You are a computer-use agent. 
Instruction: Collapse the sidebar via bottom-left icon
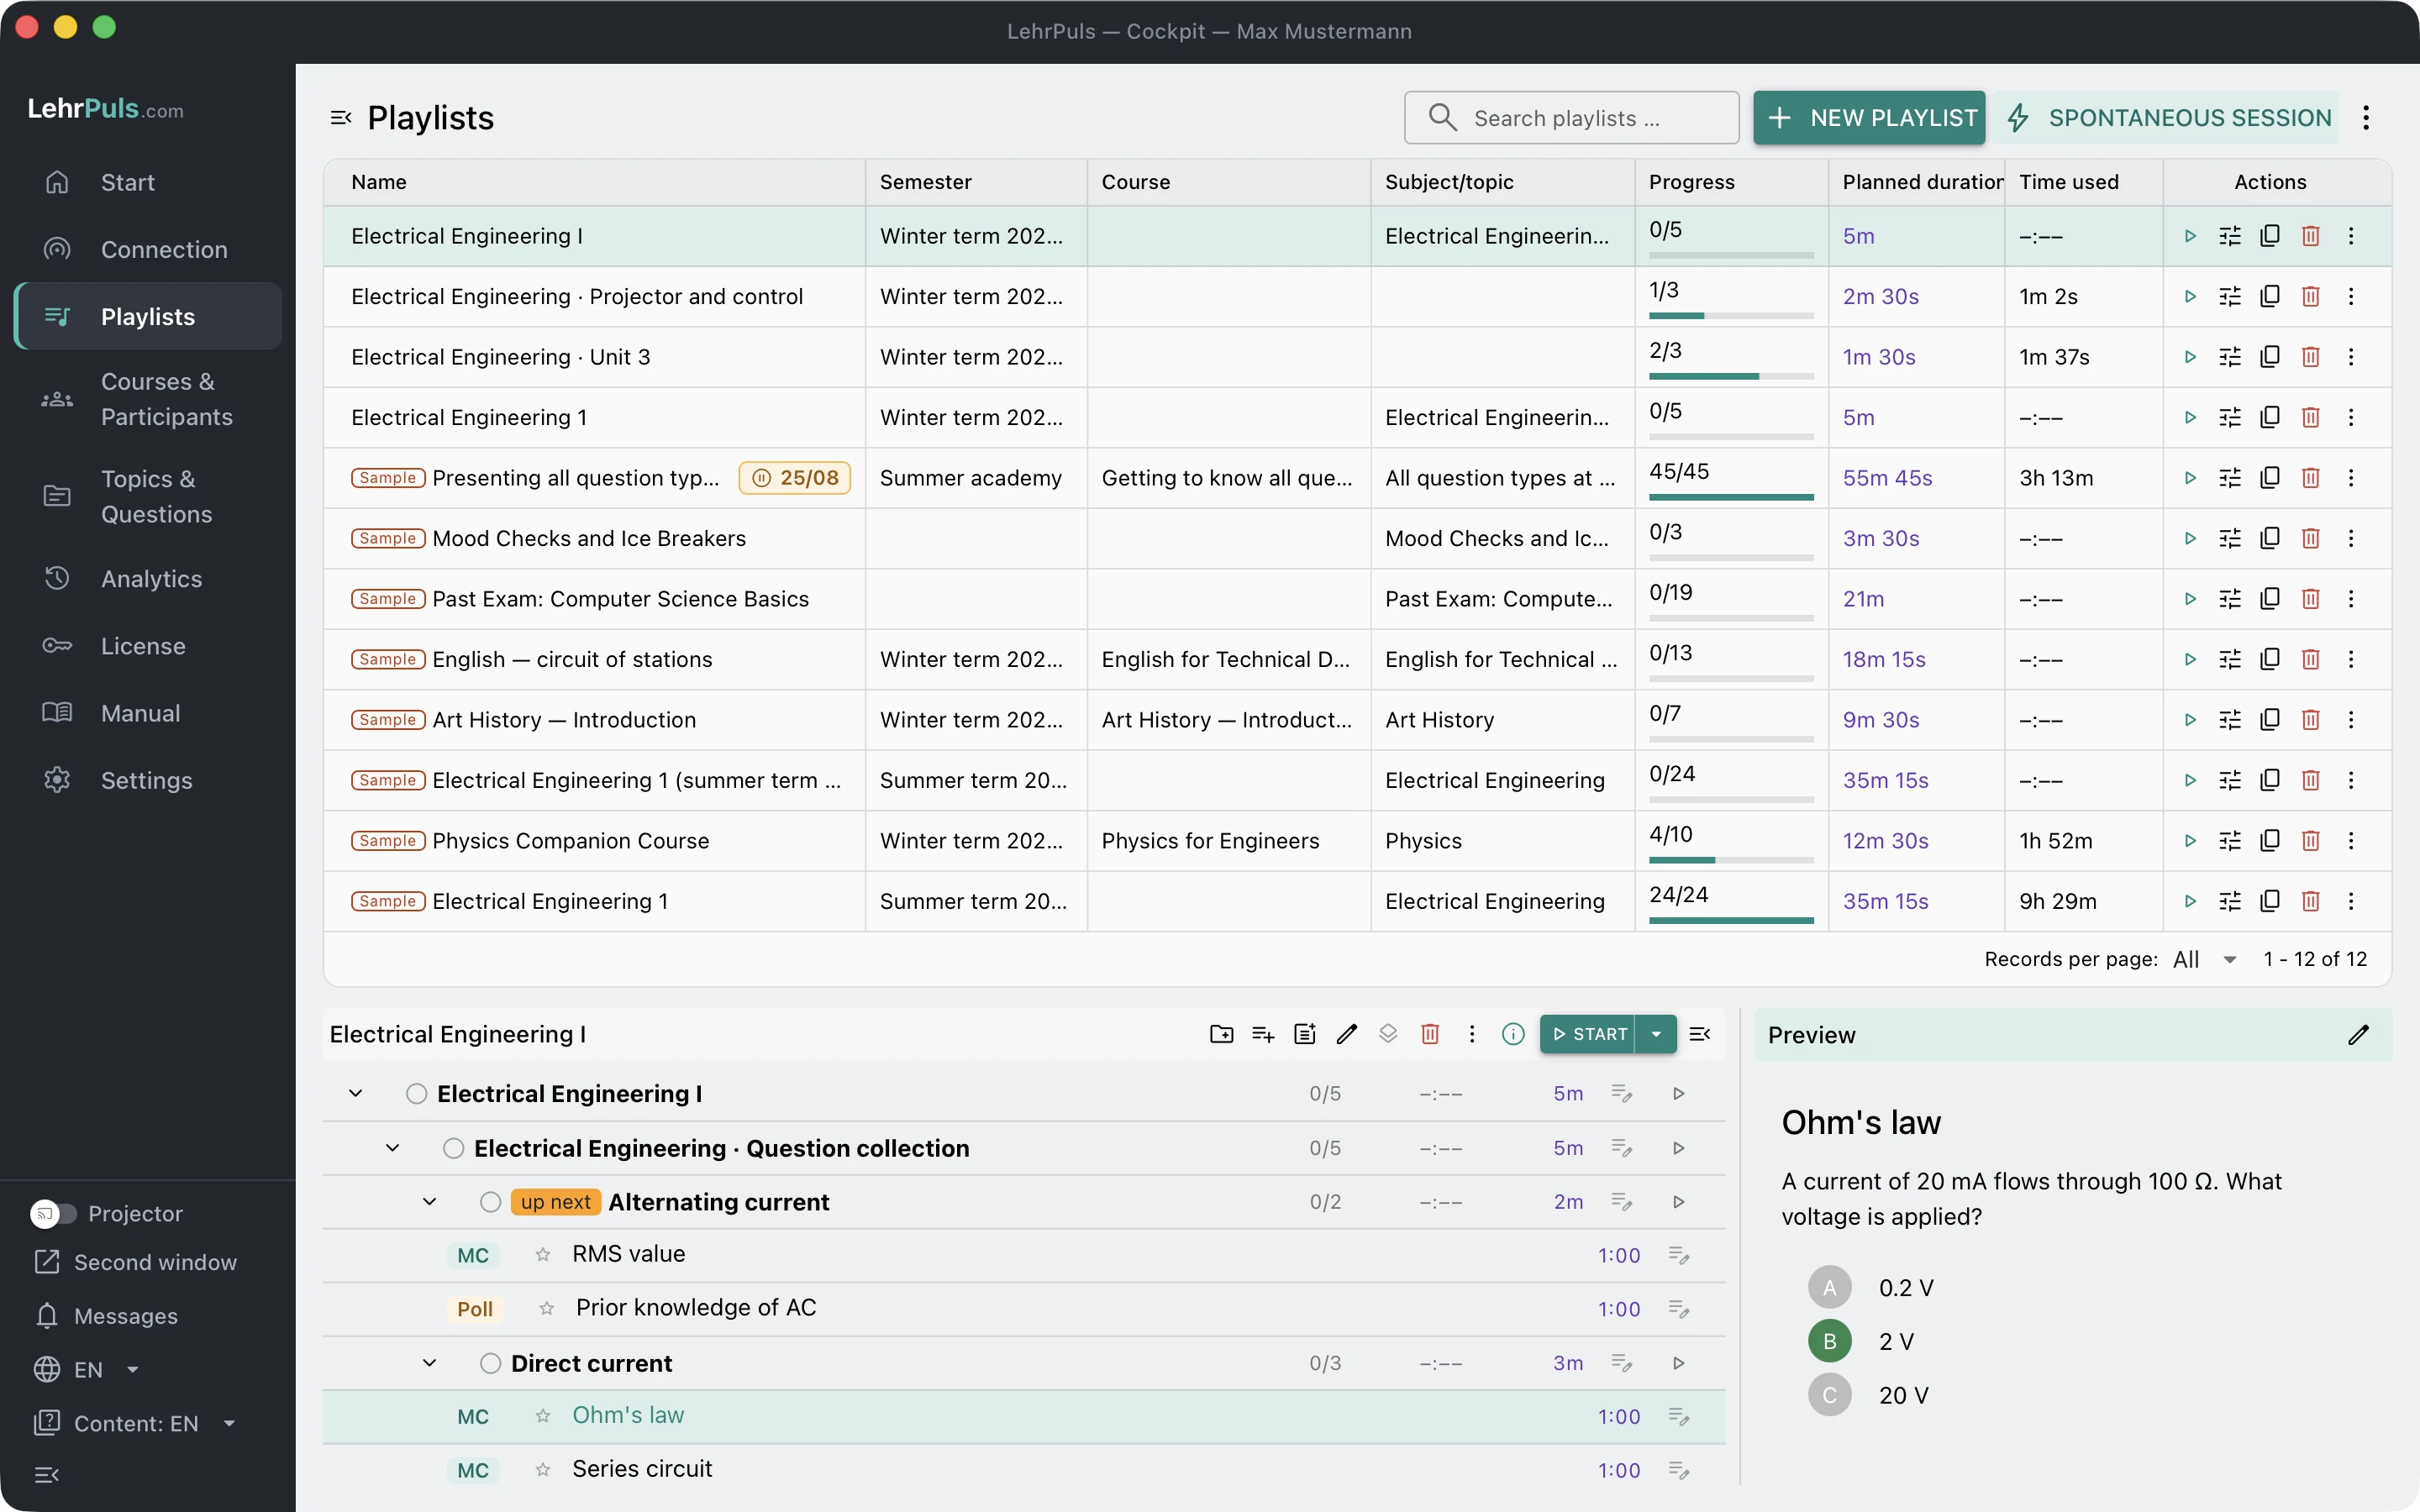47,1475
